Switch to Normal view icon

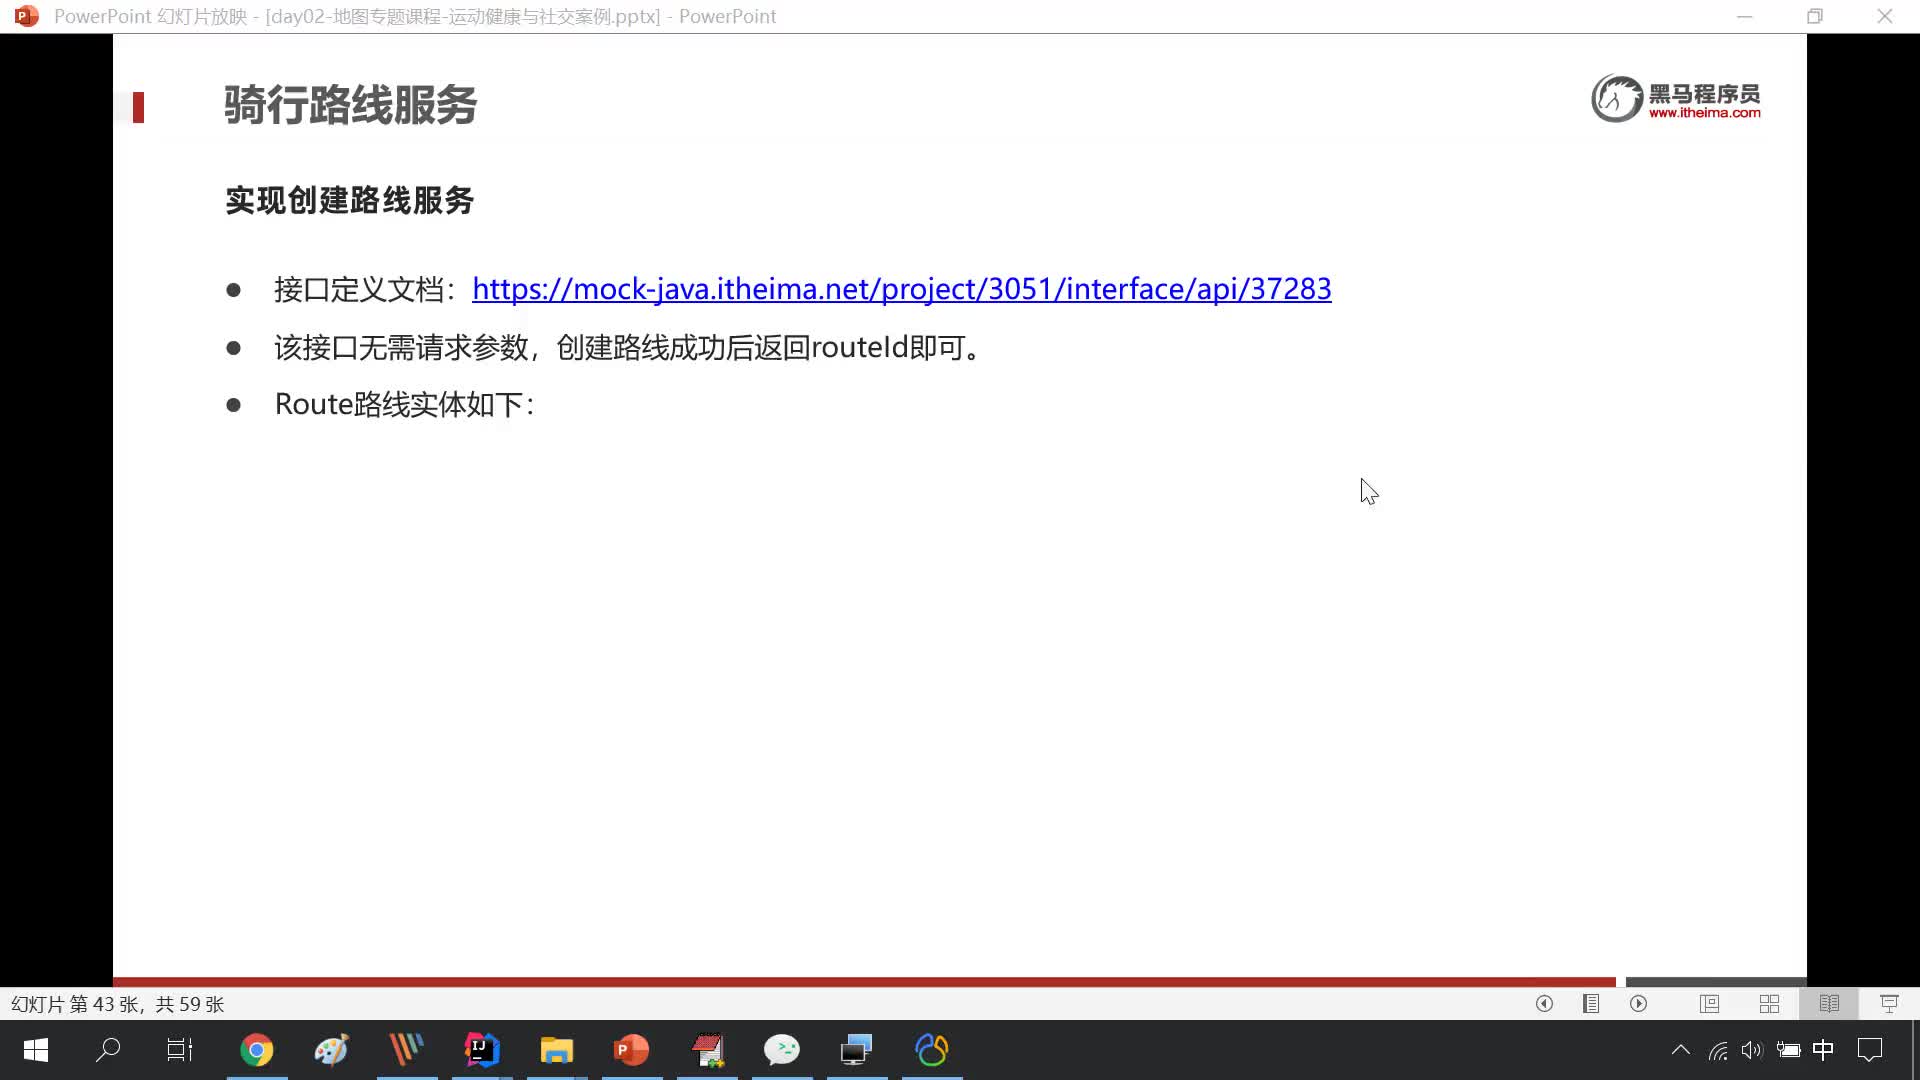click(x=1709, y=1003)
